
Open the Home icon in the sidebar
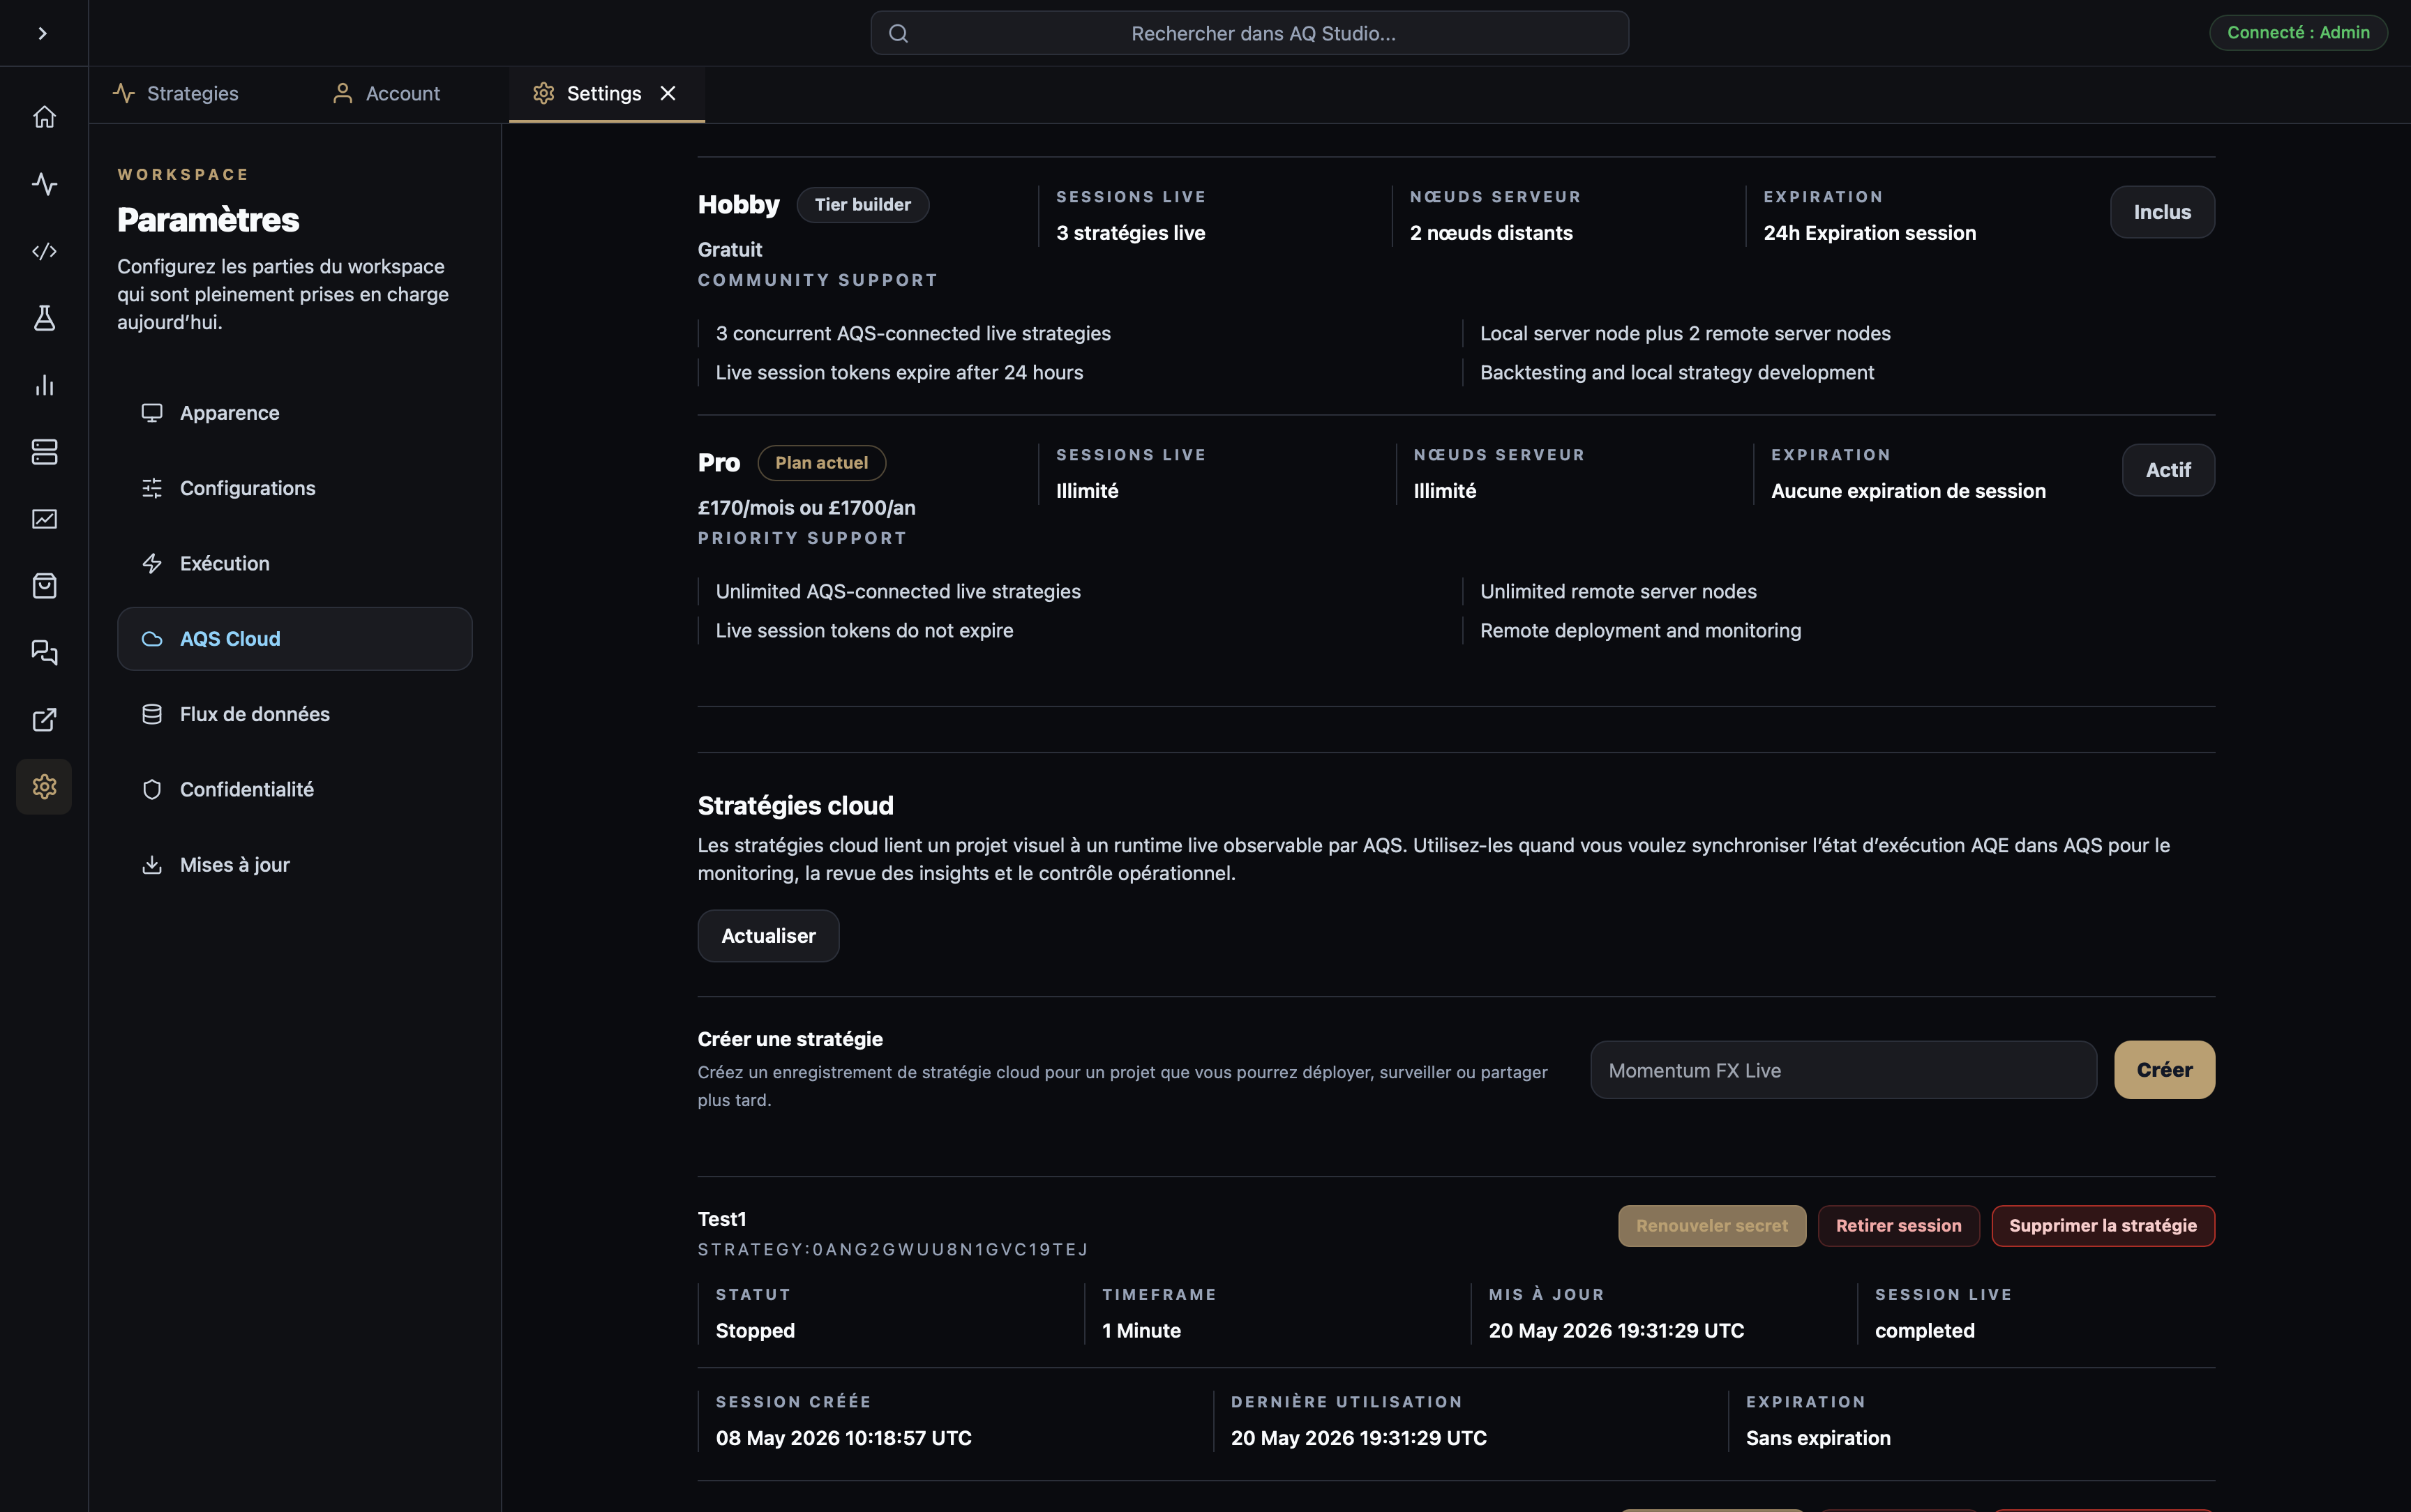tap(44, 117)
